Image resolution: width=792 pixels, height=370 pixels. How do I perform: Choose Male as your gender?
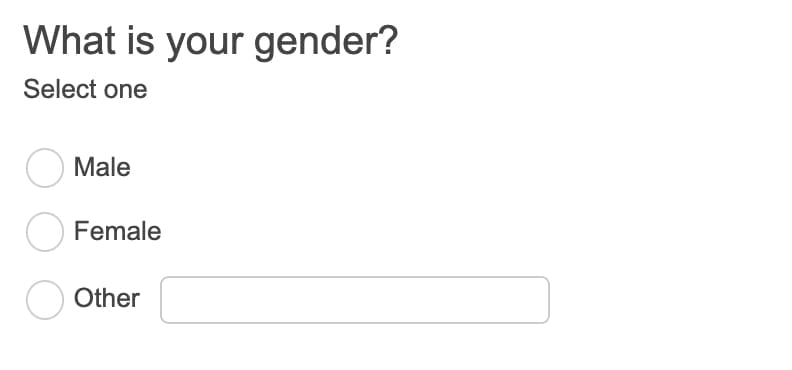coord(44,168)
